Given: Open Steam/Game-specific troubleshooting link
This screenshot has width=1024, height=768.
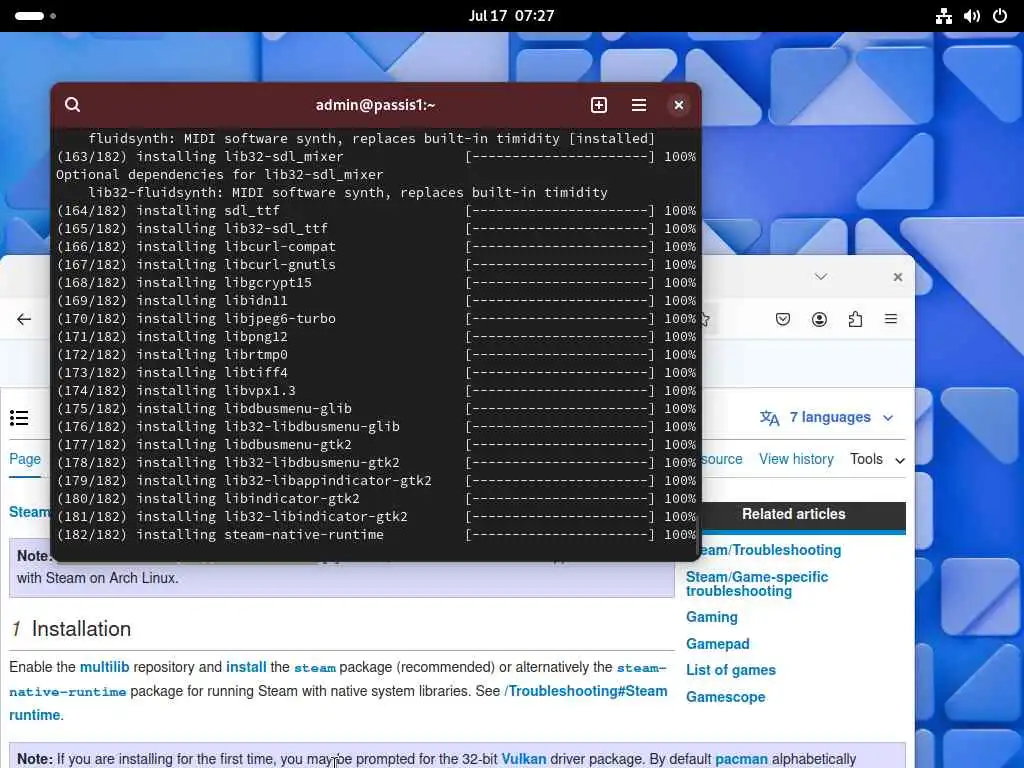Looking at the screenshot, I should click(757, 584).
